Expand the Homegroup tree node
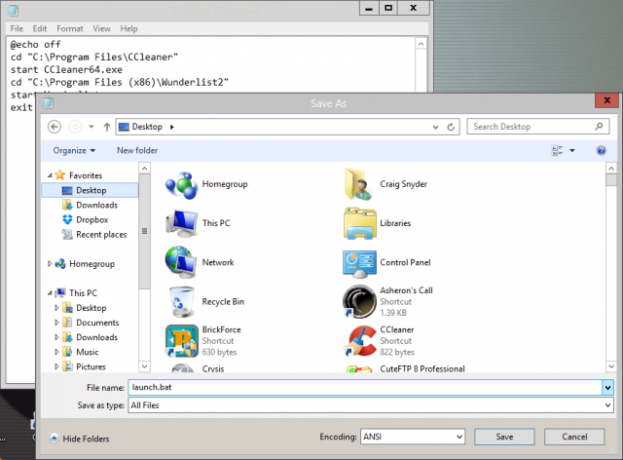623x460 pixels. click(x=50, y=263)
